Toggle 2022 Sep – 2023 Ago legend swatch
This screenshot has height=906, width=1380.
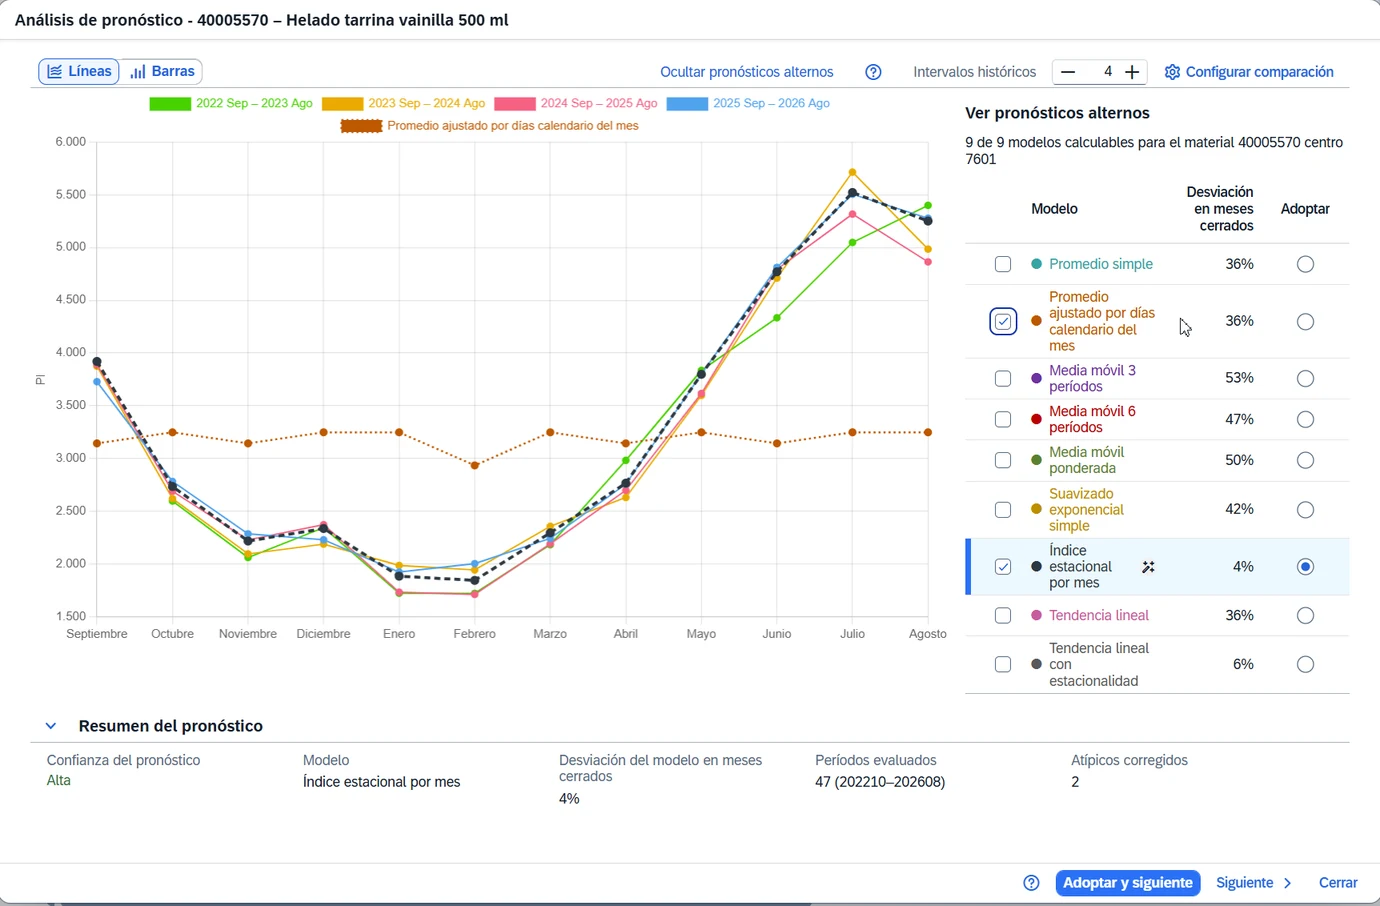[169, 103]
